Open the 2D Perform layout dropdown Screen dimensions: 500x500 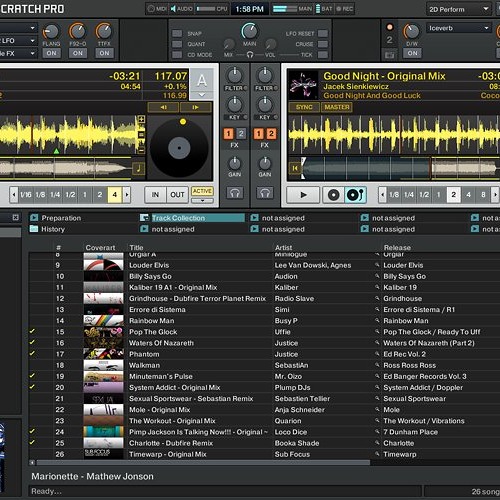pos(459,9)
